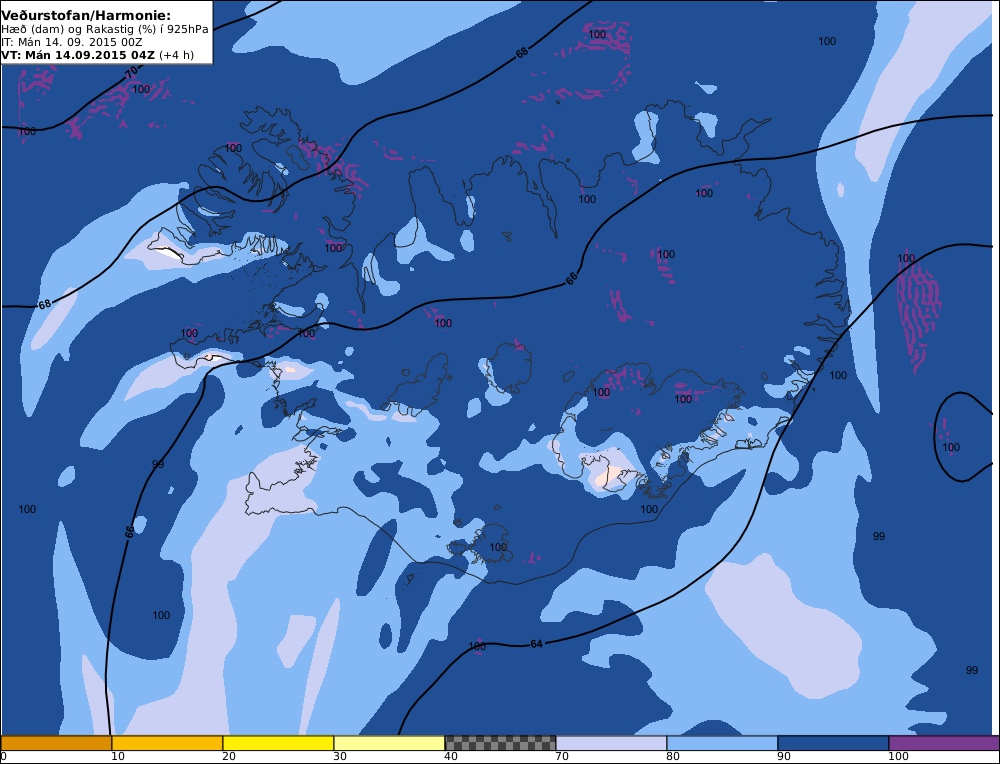Click the legend tick label '40'
Viewport: 1000px width, 764px height.
pos(451,757)
